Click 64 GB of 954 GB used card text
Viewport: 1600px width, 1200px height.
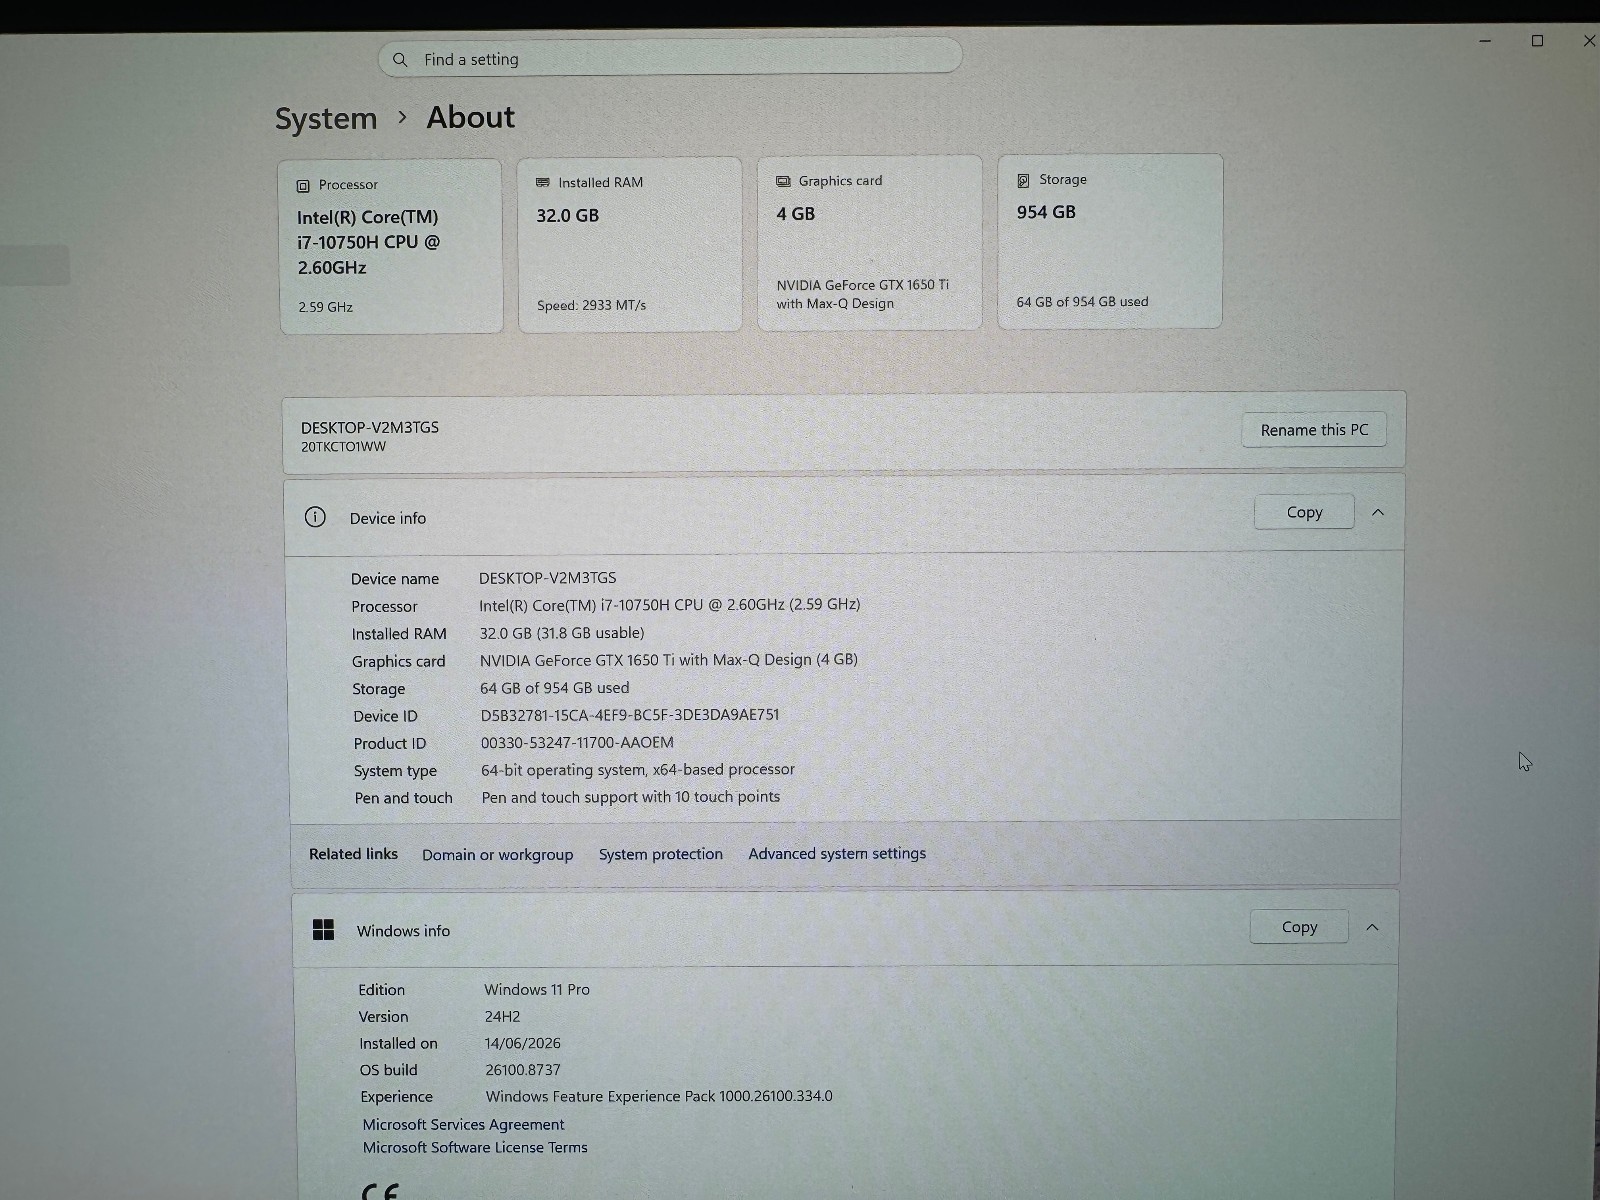(x=1082, y=302)
